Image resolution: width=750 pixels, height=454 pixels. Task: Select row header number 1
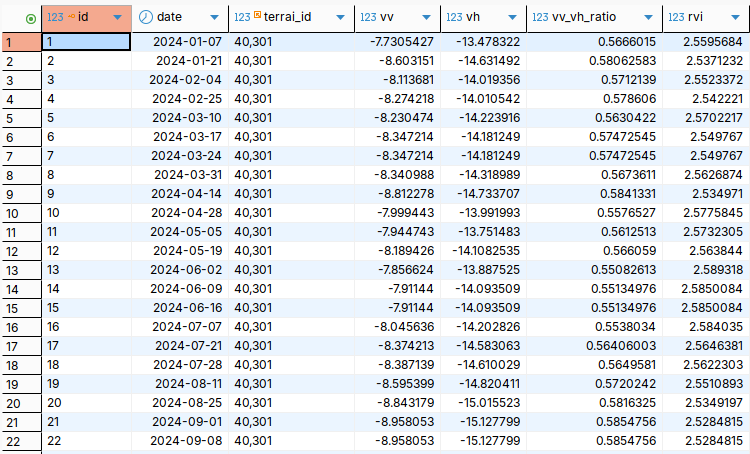click(x=21, y=42)
